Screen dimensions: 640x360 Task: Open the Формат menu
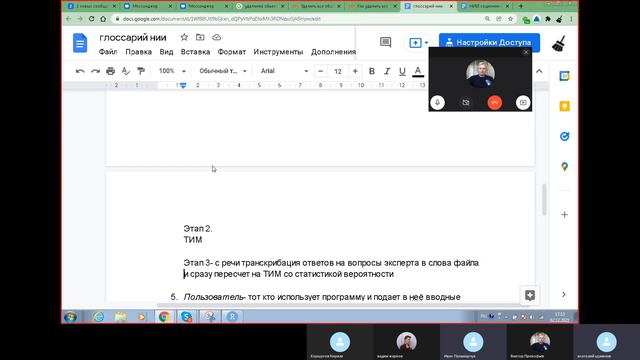(x=231, y=52)
